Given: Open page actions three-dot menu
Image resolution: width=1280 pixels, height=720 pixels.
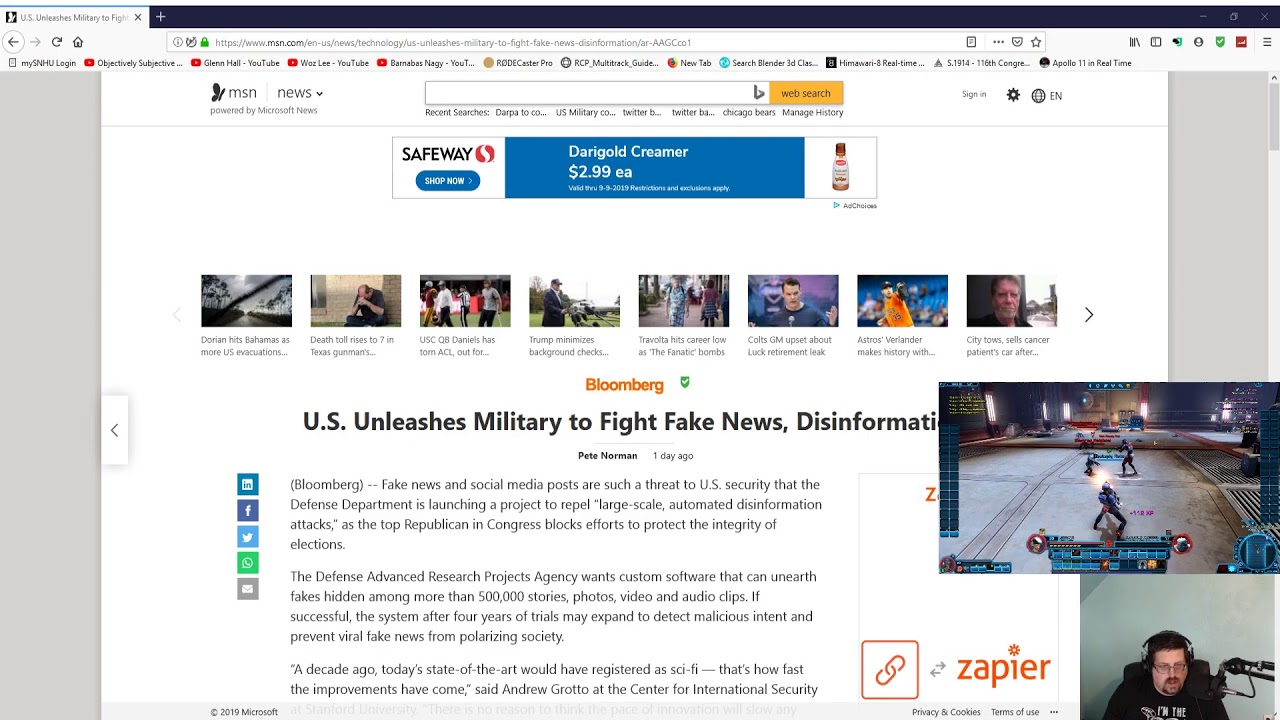Looking at the screenshot, I should click(998, 42).
